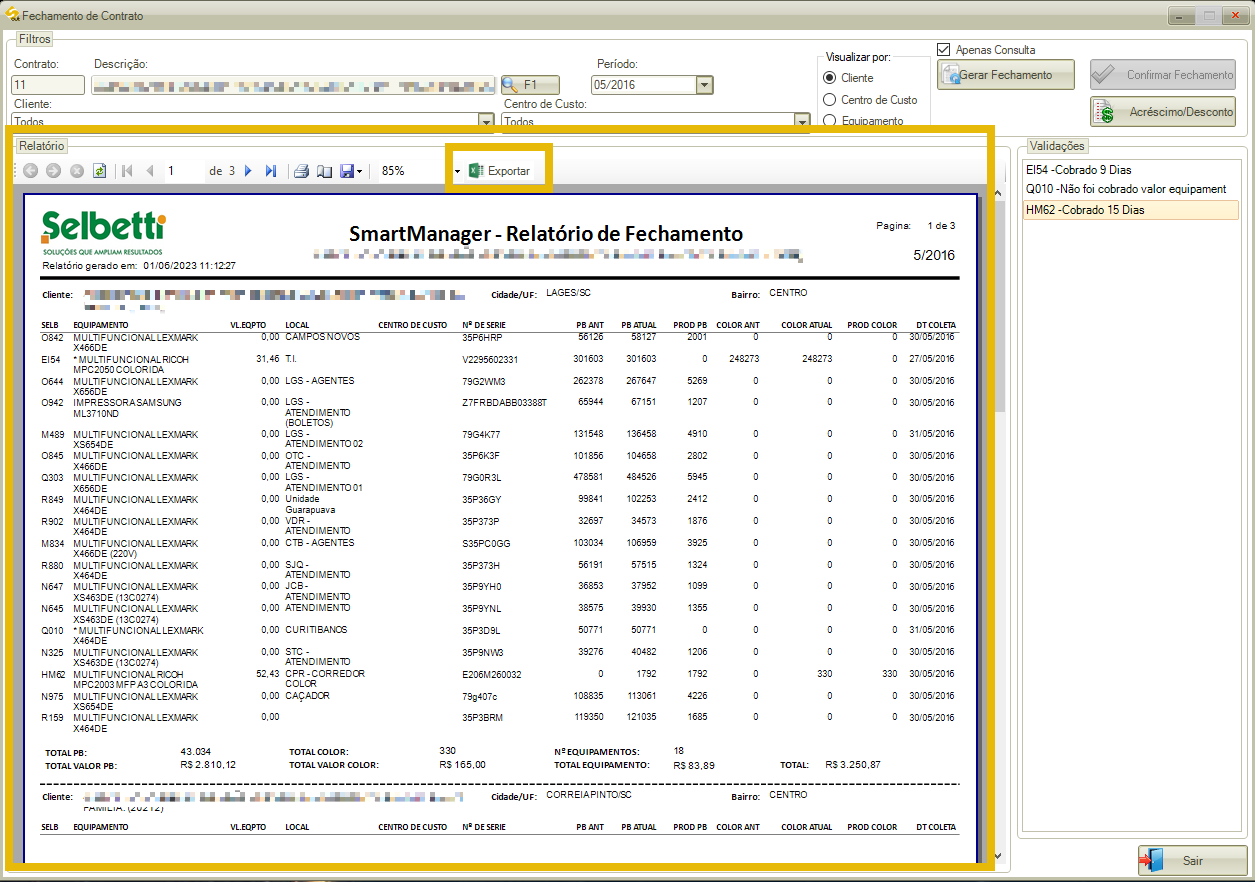This screenshot has width=1255, height=882.
Task: Click the stop rendering icon in report toolbar
Action: (x=77, y=171)
